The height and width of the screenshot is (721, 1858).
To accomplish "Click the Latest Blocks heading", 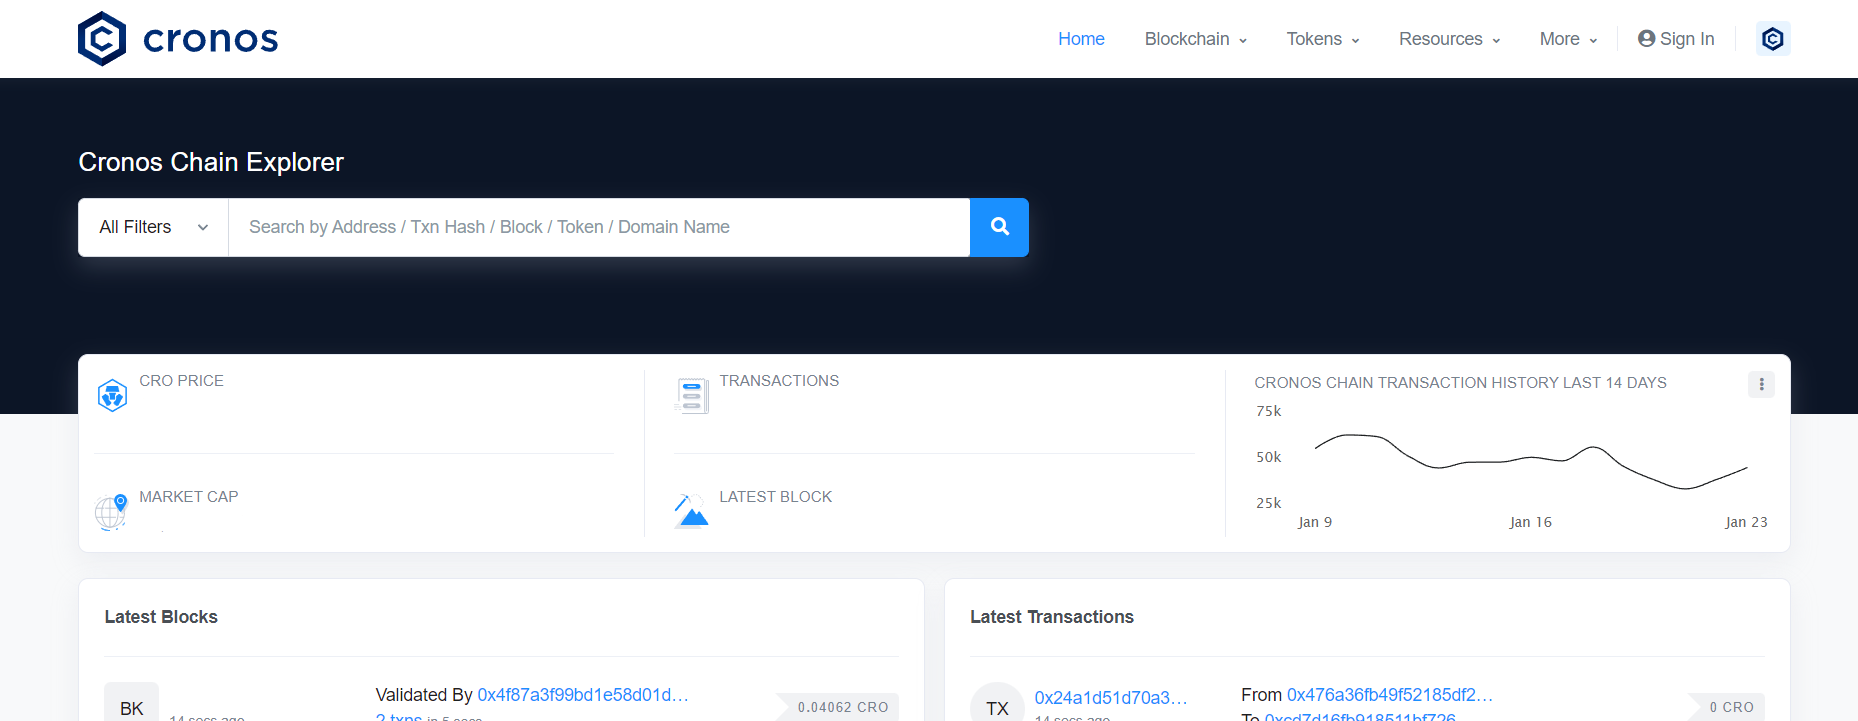I will [x=161, y=617].
